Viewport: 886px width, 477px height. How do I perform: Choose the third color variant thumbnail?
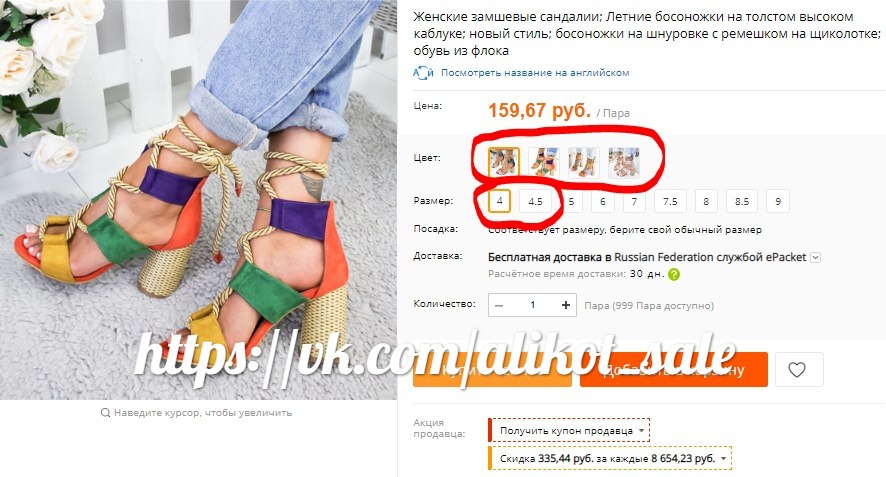pos(584,162)
